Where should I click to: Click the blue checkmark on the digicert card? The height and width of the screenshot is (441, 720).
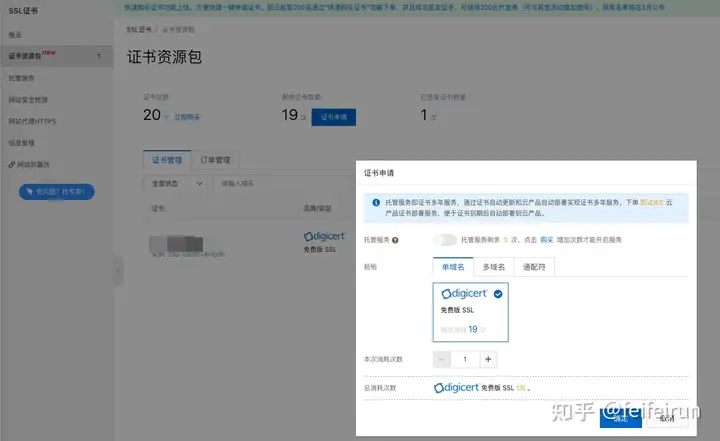pyautogui.click(x=498, y=294)
